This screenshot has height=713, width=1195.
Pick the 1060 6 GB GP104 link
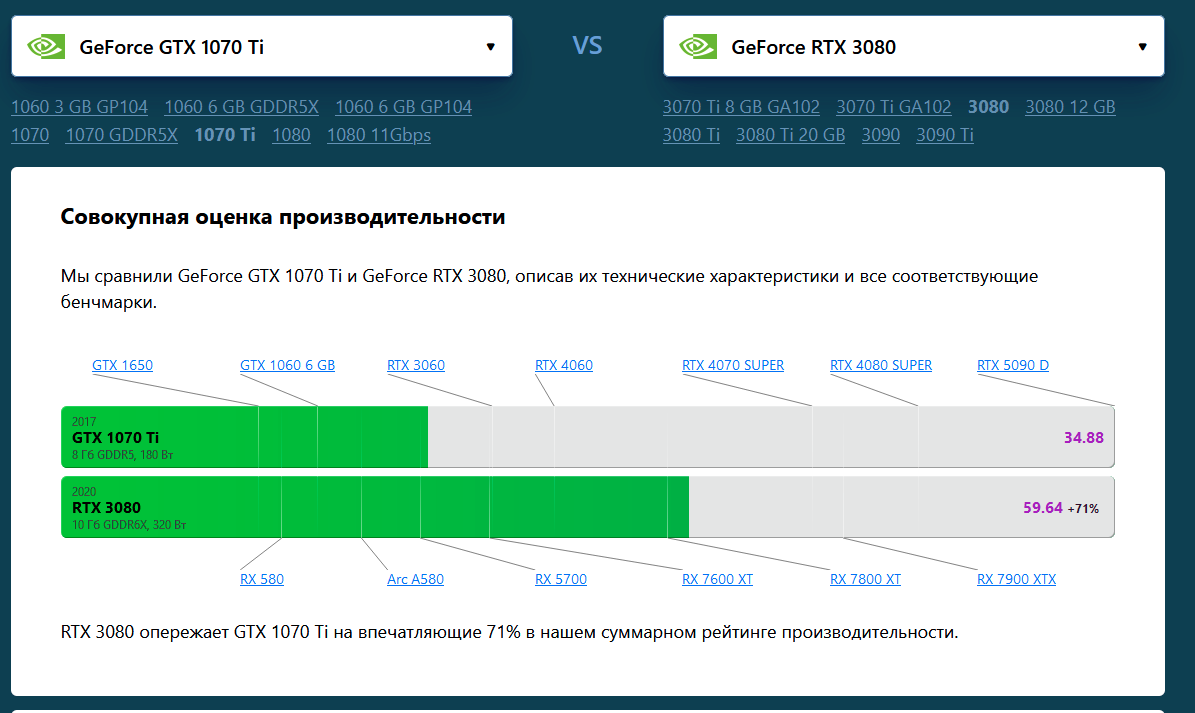point(403,107)
